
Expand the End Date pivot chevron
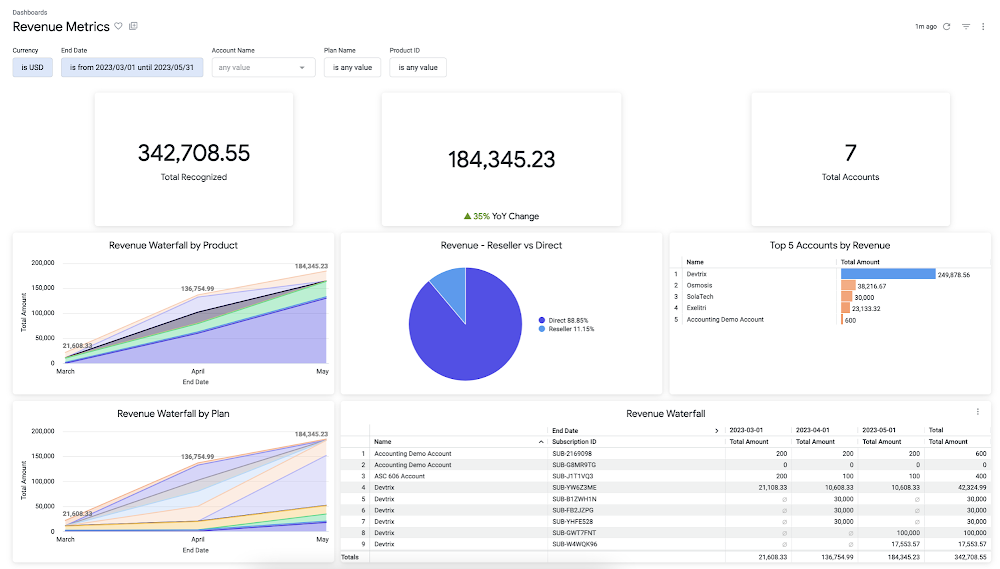717,431
